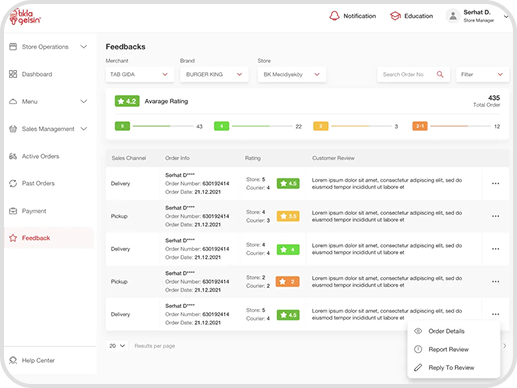
Task: Click Education label in header
Action: pyautogui.click(x=419, y=16)
